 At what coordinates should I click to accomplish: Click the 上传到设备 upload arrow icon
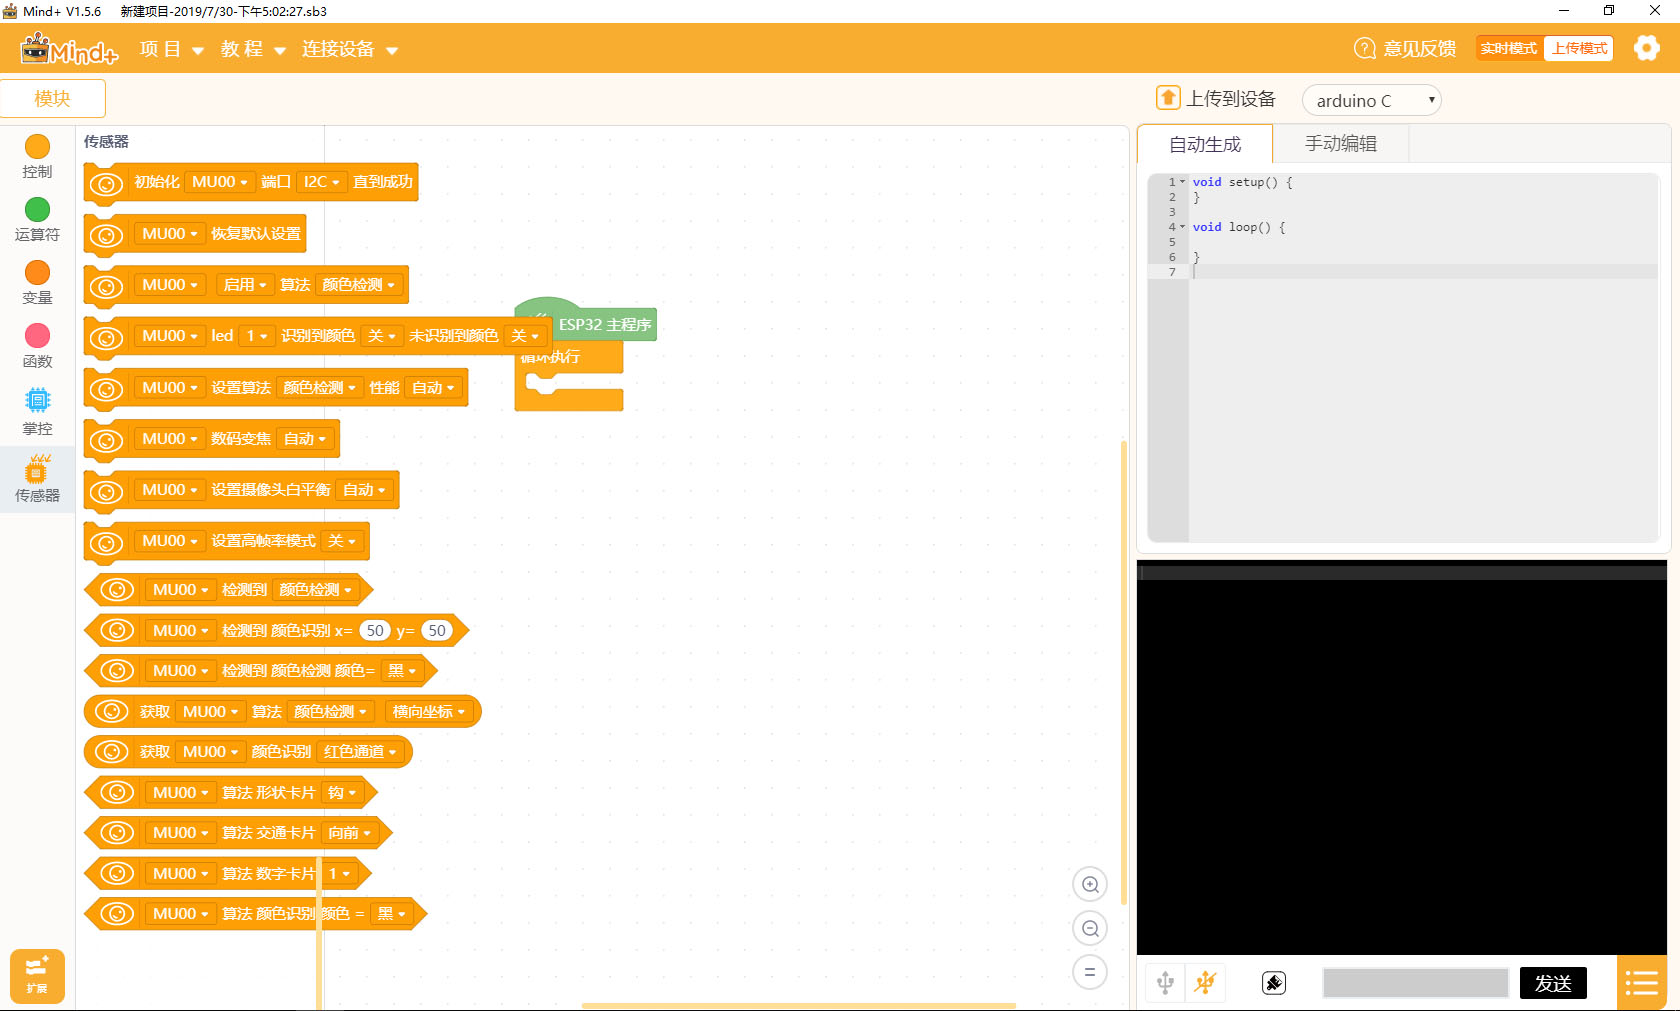click(x=1168, y=98)
